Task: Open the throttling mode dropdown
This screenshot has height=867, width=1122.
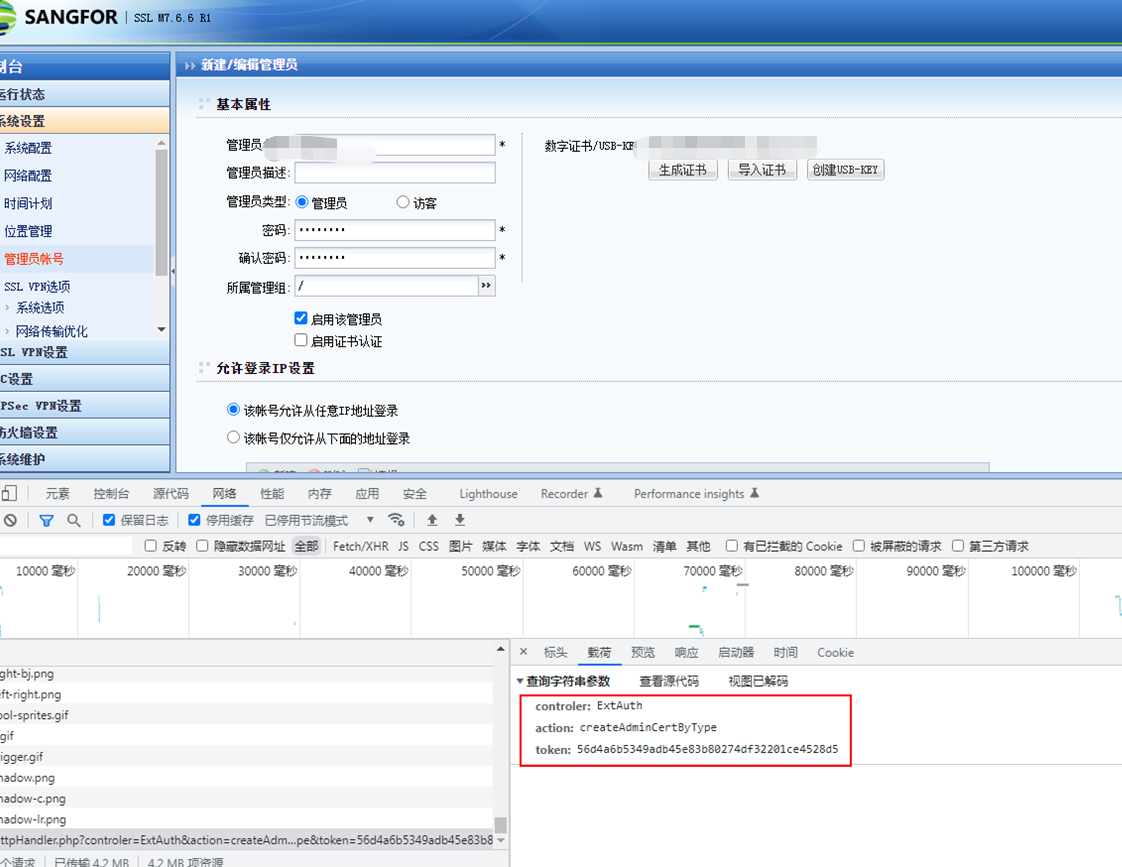Action: pyautogui.click(x=369, y=520)
